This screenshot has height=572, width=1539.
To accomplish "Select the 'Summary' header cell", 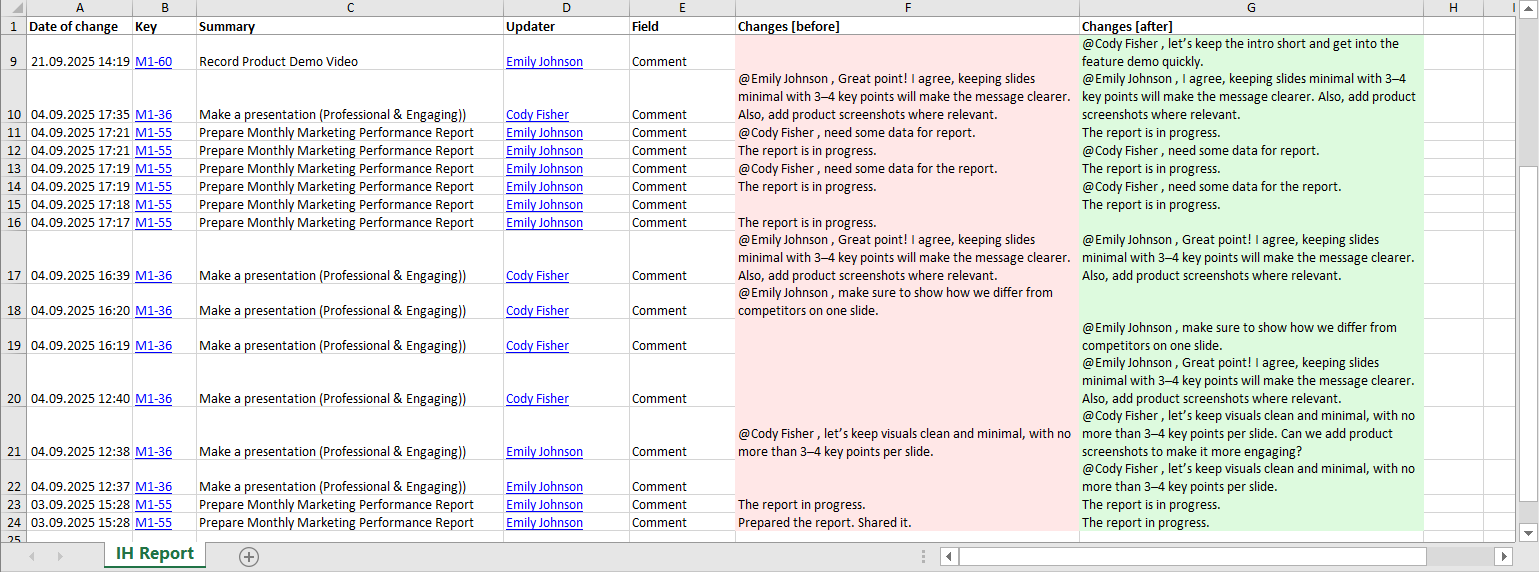I will click(350, 26).
